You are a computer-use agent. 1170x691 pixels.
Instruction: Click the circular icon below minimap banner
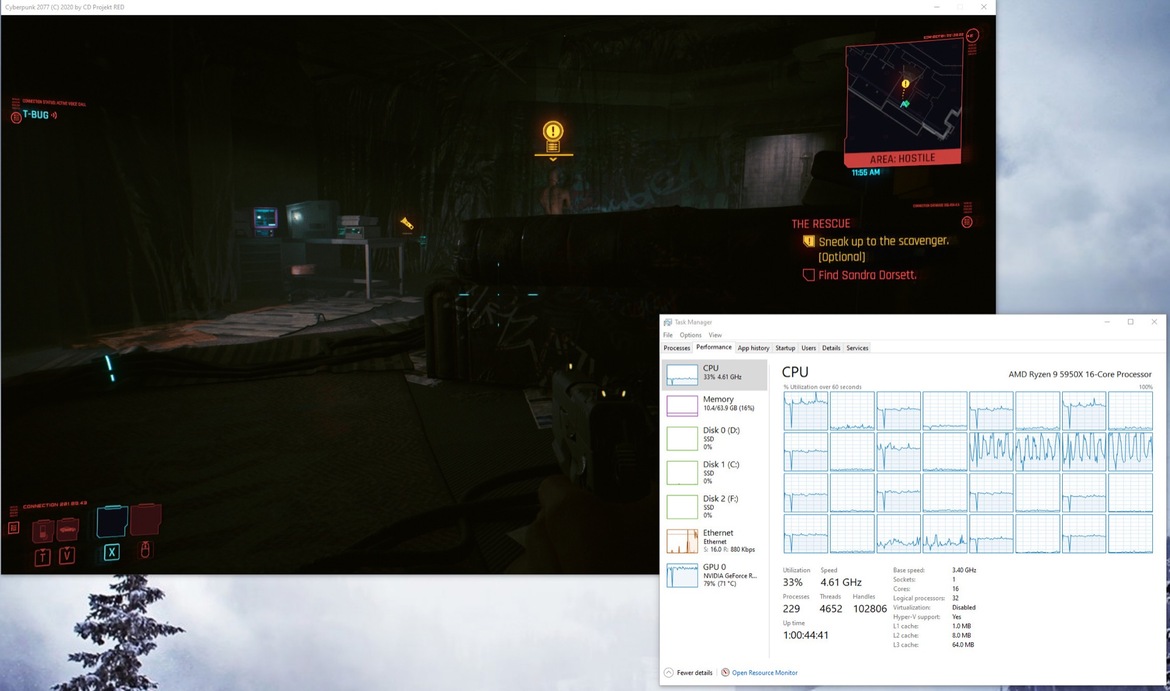pos(967,222)
